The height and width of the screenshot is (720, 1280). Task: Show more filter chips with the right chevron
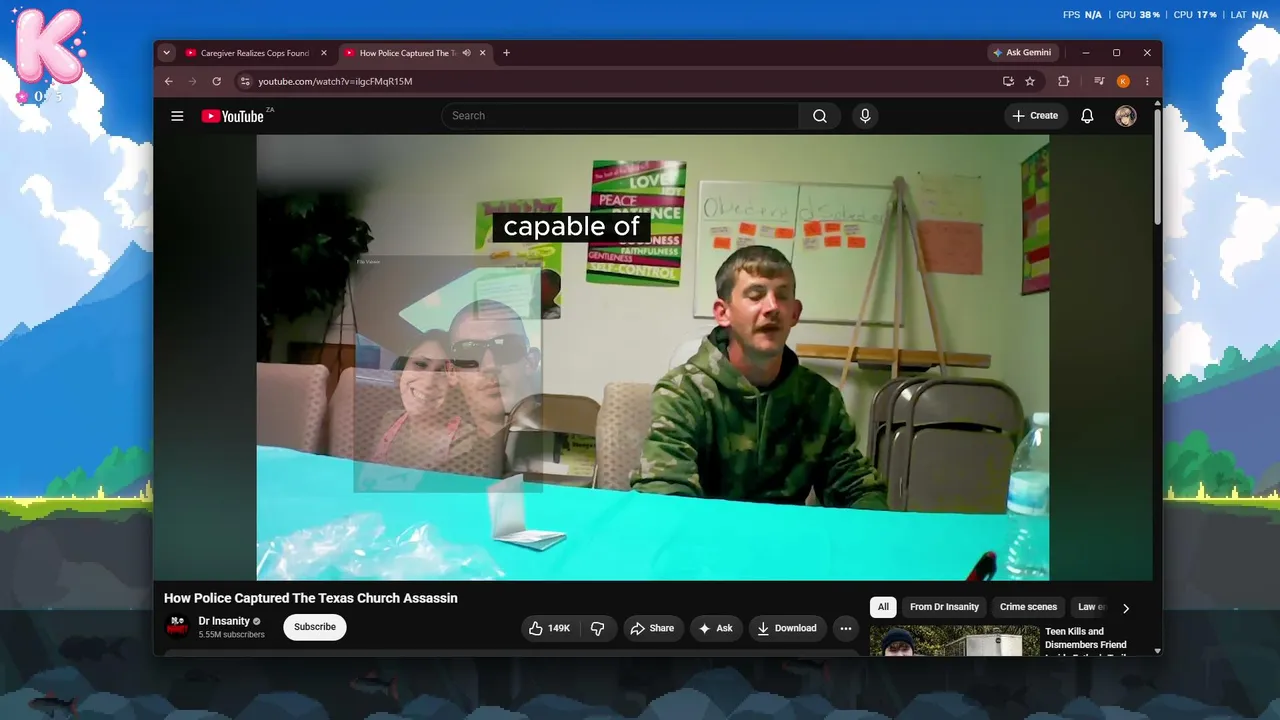(1126, 608)
